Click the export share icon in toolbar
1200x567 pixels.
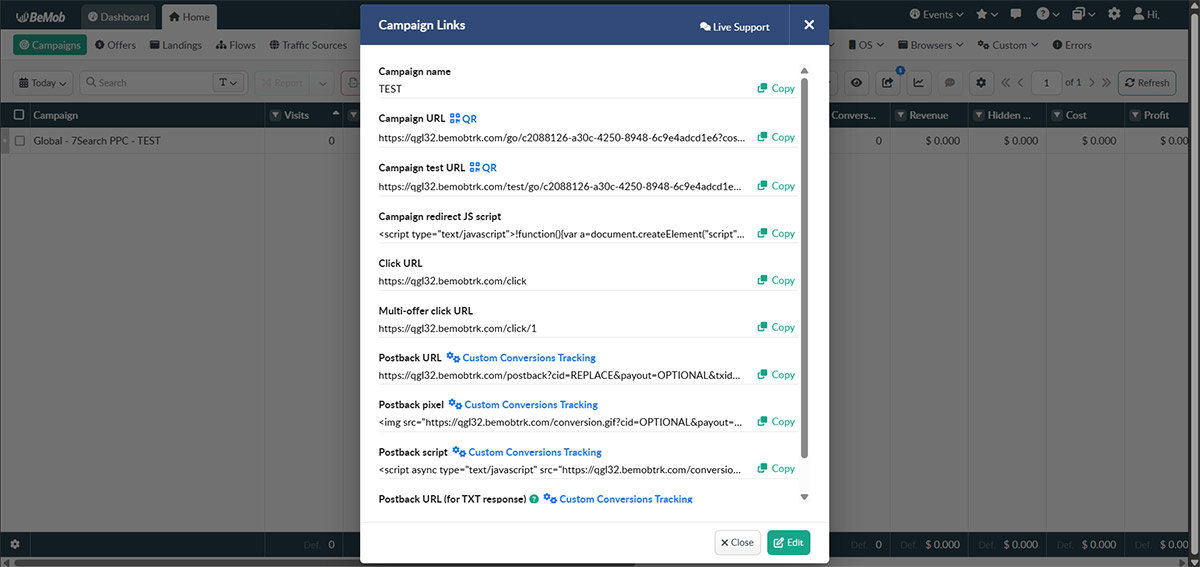(x=887, y=83)
